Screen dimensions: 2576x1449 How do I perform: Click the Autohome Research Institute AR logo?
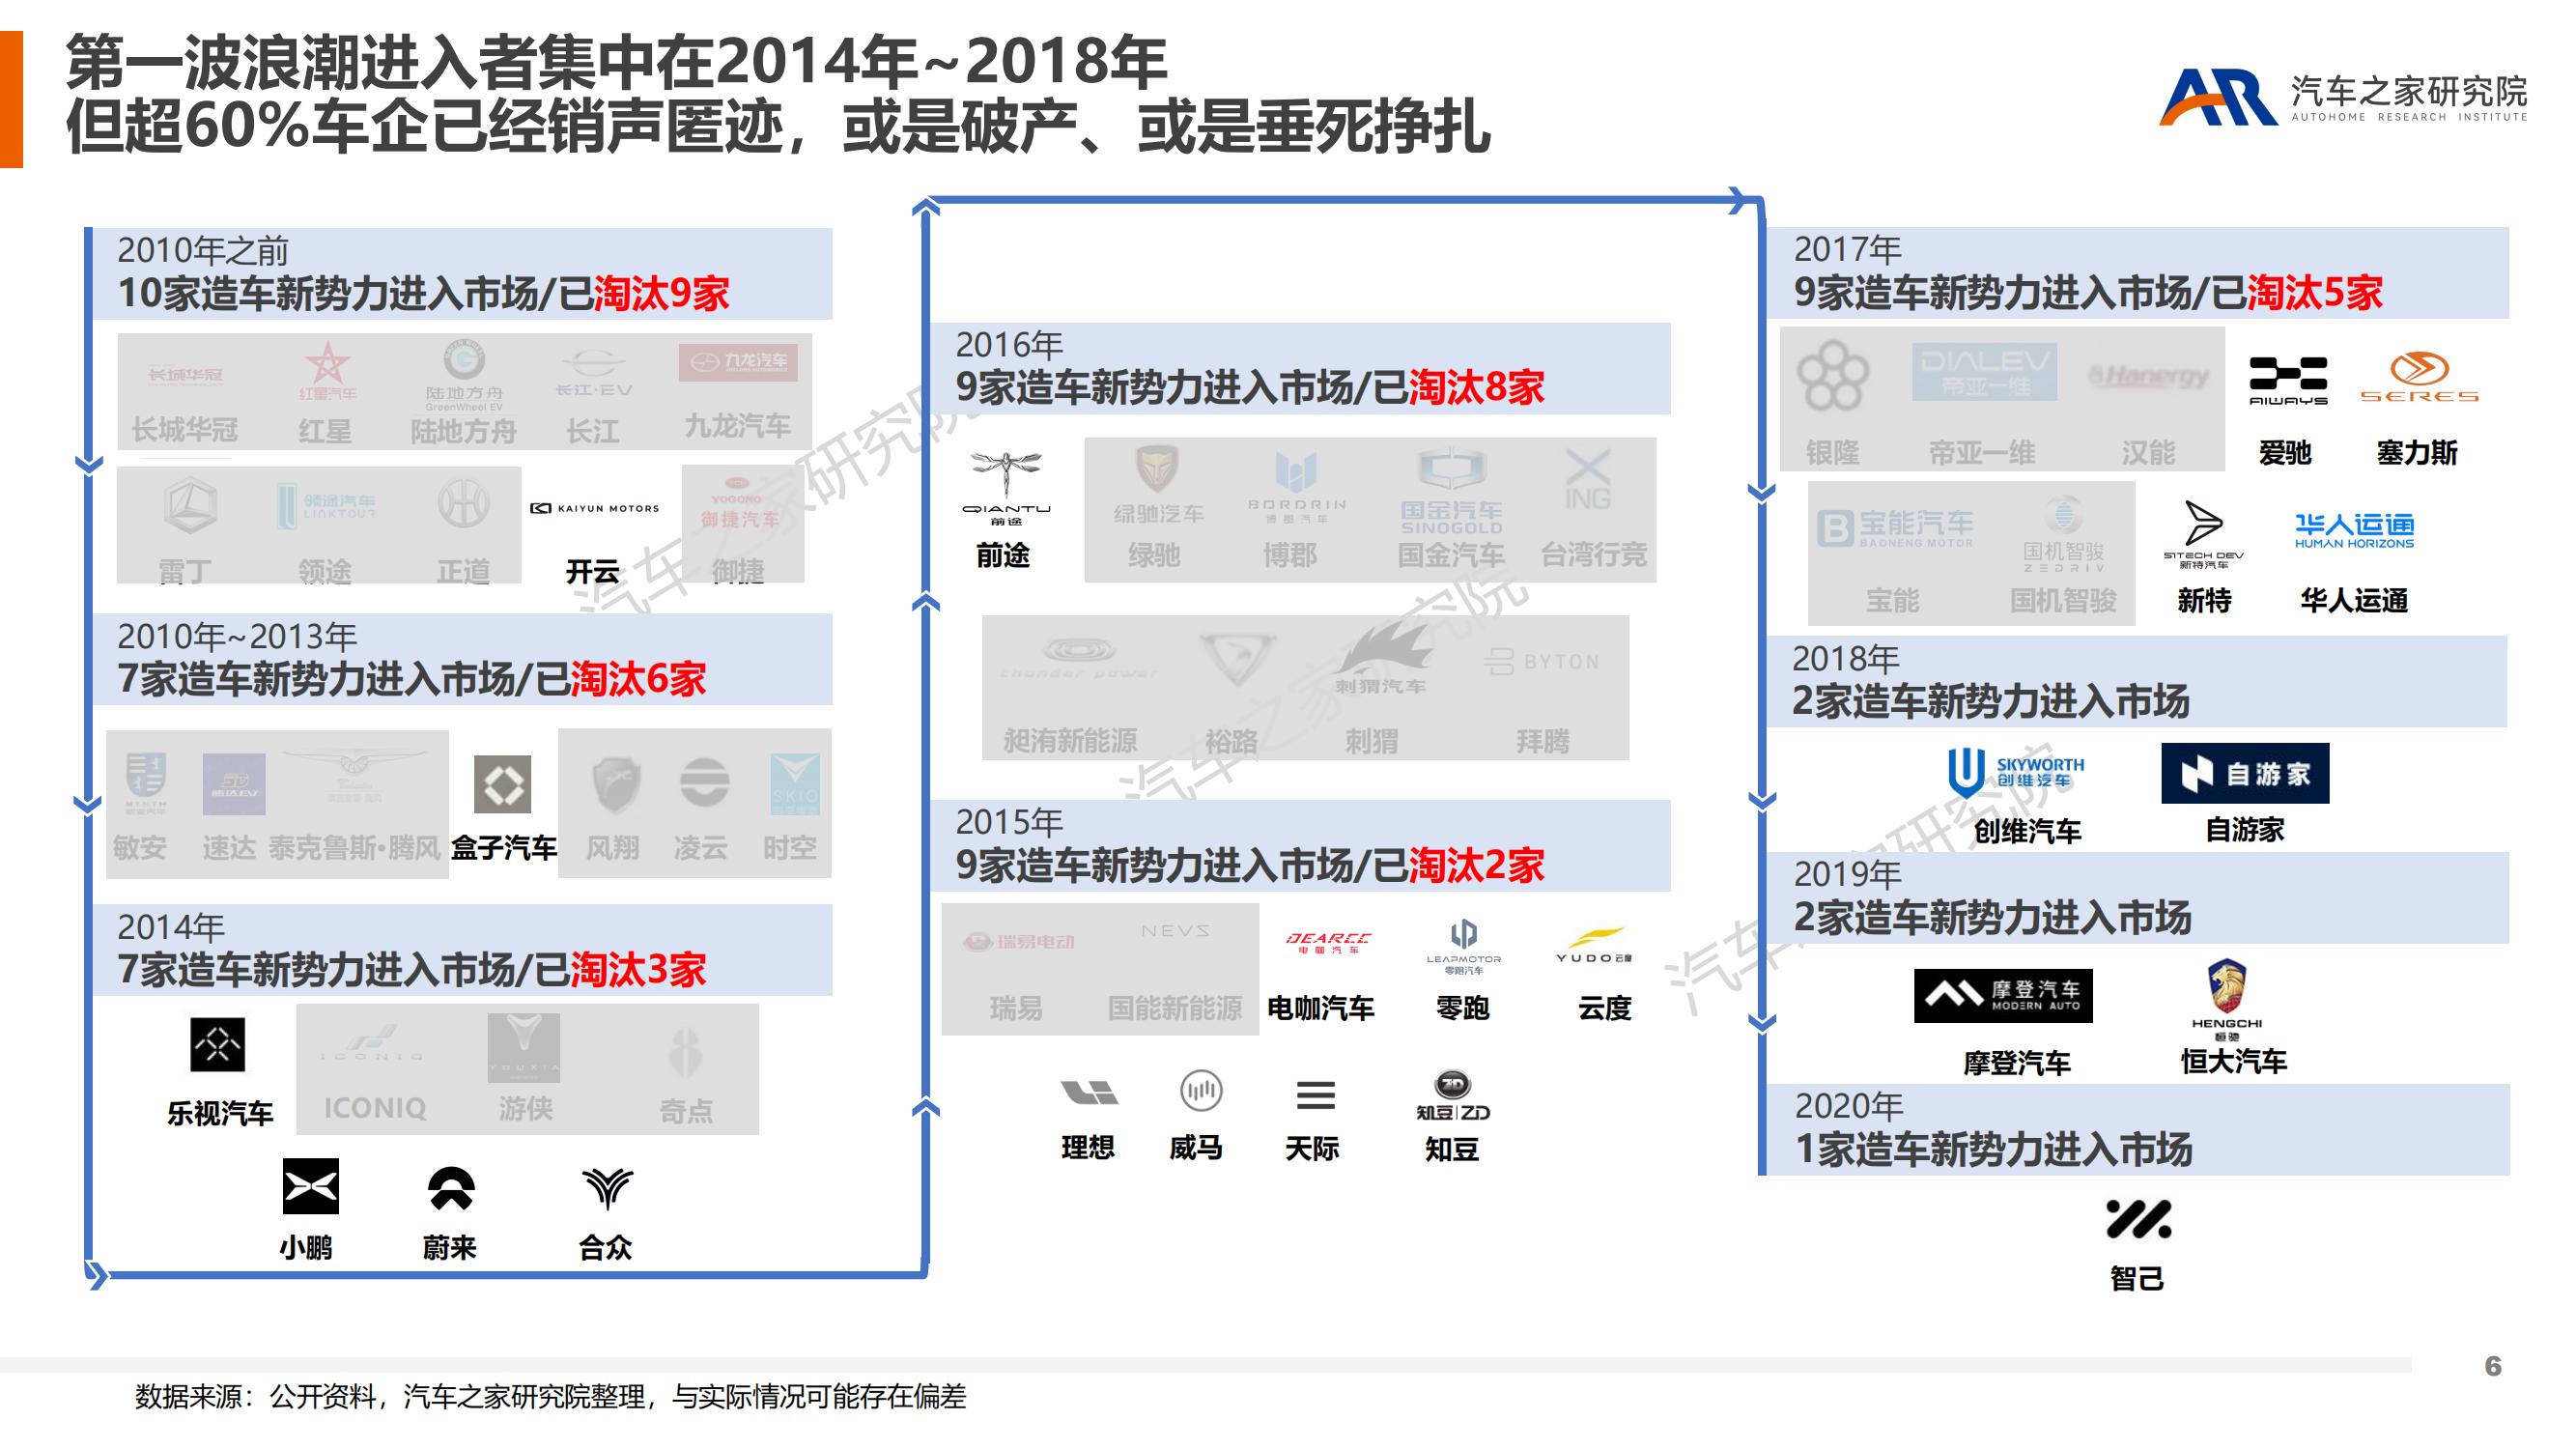(x=2218, y=96)
